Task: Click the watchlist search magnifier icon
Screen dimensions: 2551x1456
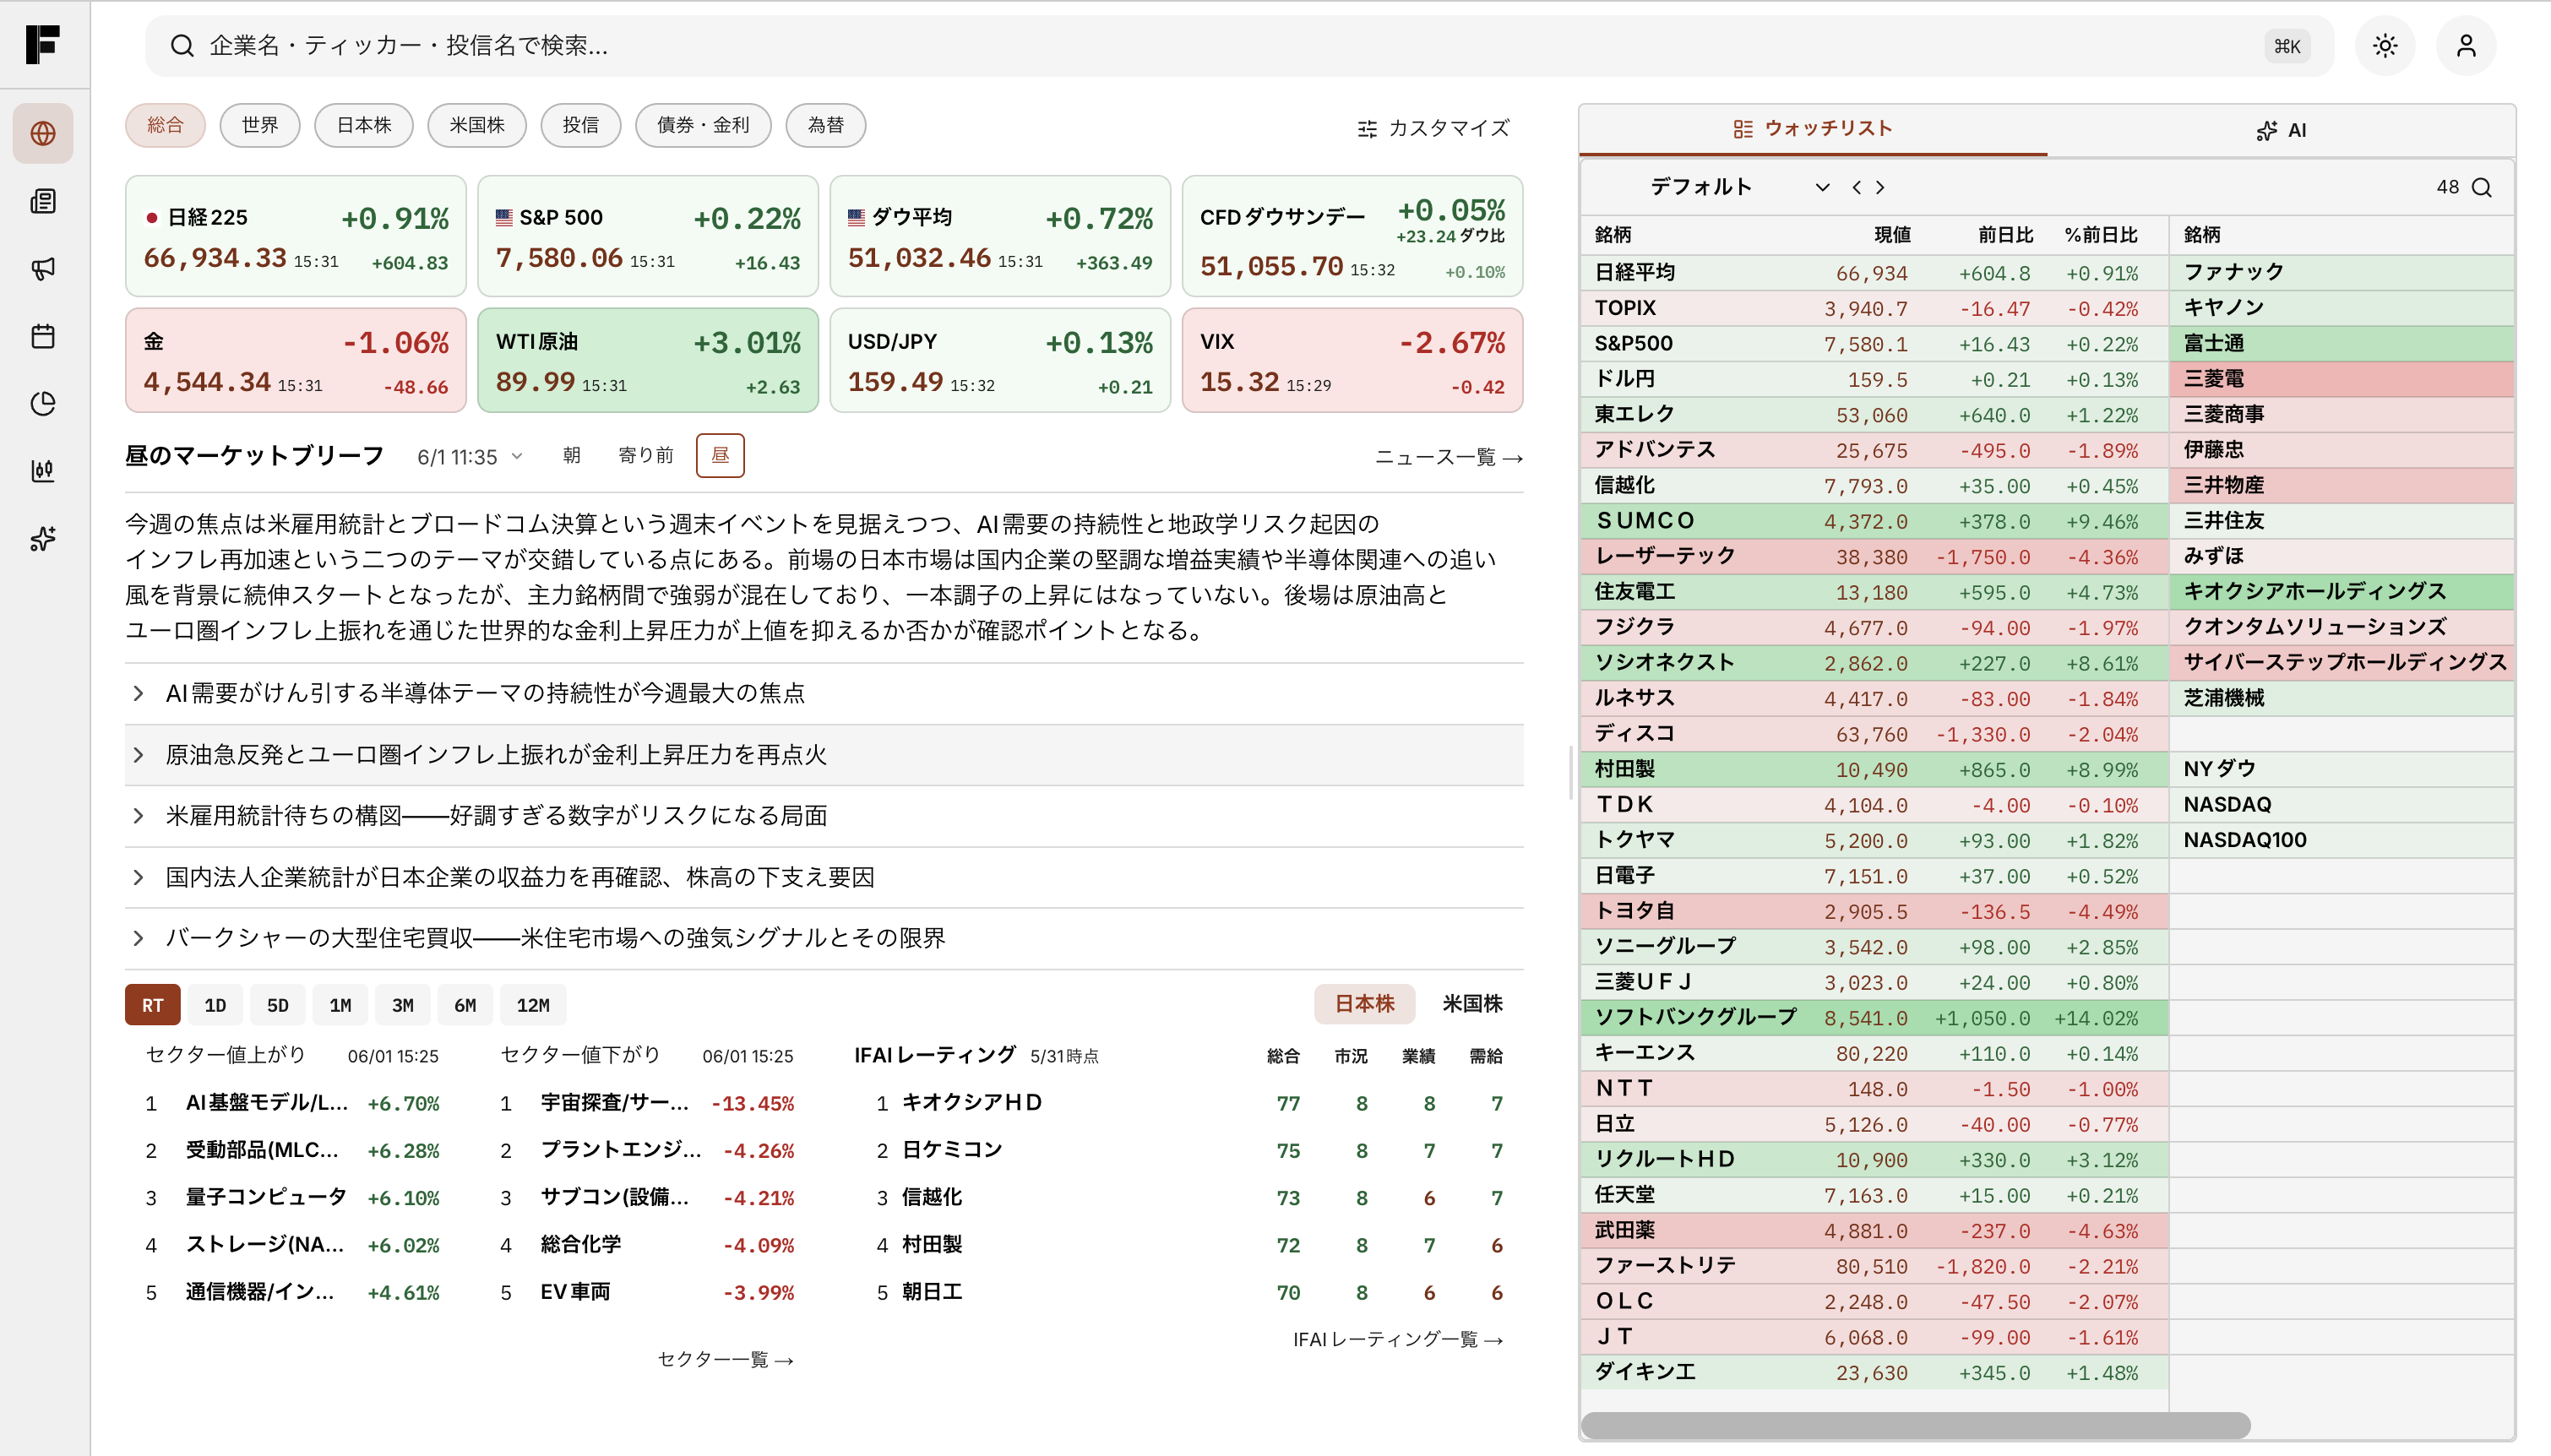Action: click(x=2482, y=187)
